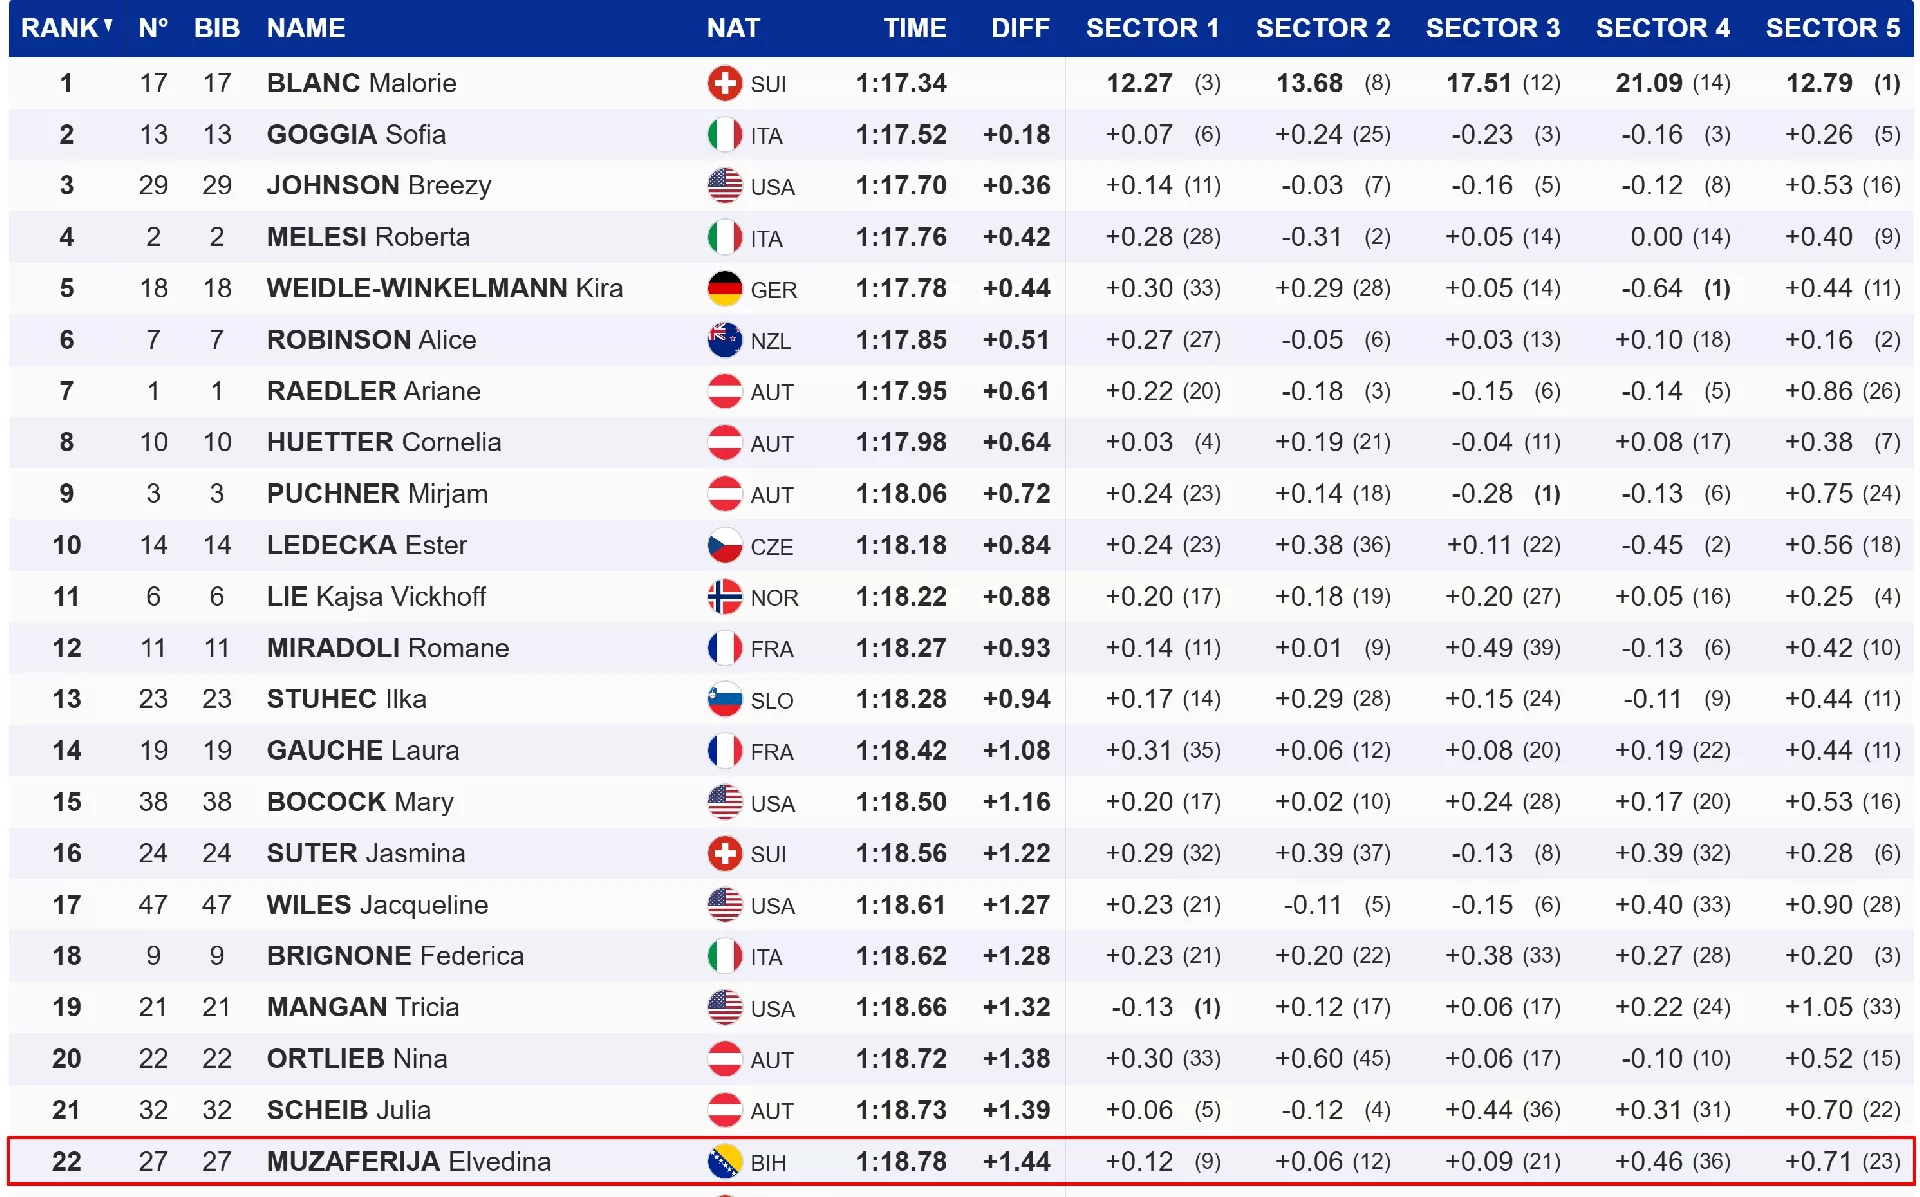The width and height of the screenshot is (1920, 1197).
Task: Click Italian flag beside GOGGIA Sofia
Action: (x=724, y=134)
